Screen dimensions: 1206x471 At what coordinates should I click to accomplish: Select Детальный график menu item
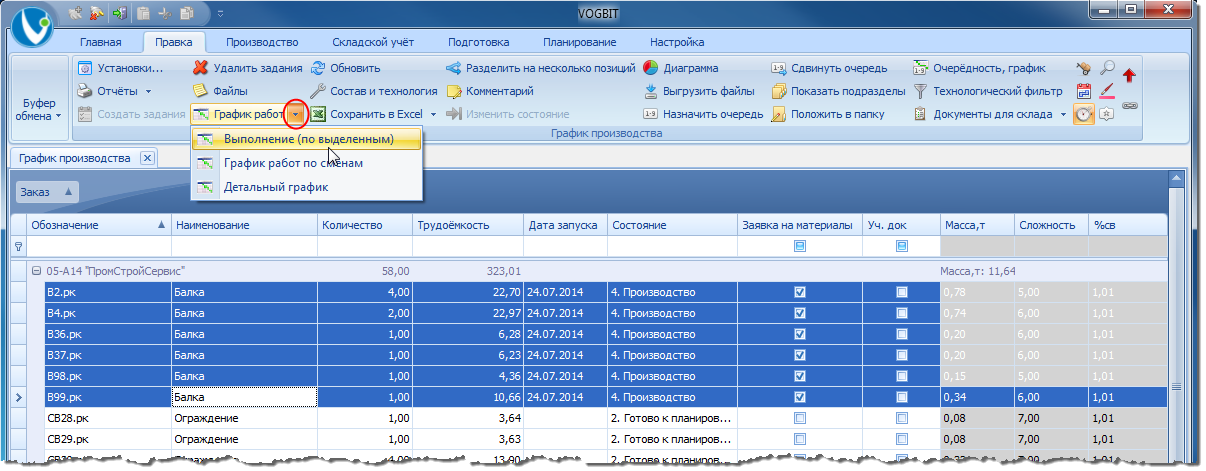(x=276, y=187)
